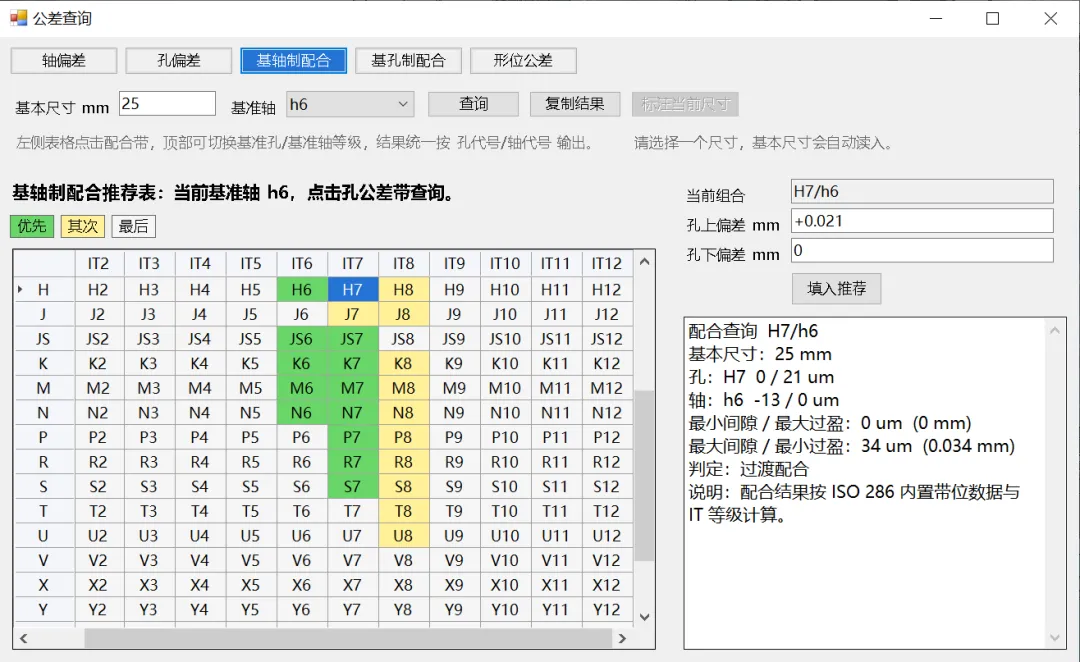Select the R7 tolerance cell

pos(353,462)
